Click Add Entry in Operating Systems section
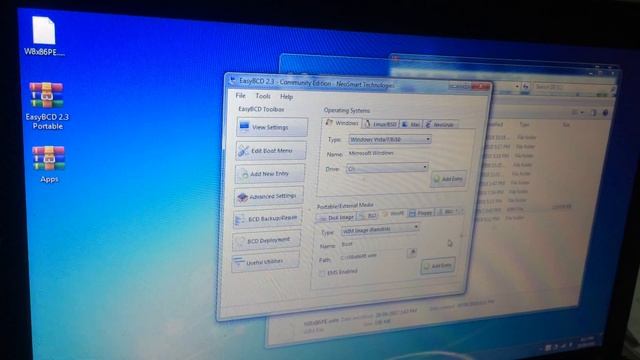This screenshot has height=360, width=640. (448, 179)
